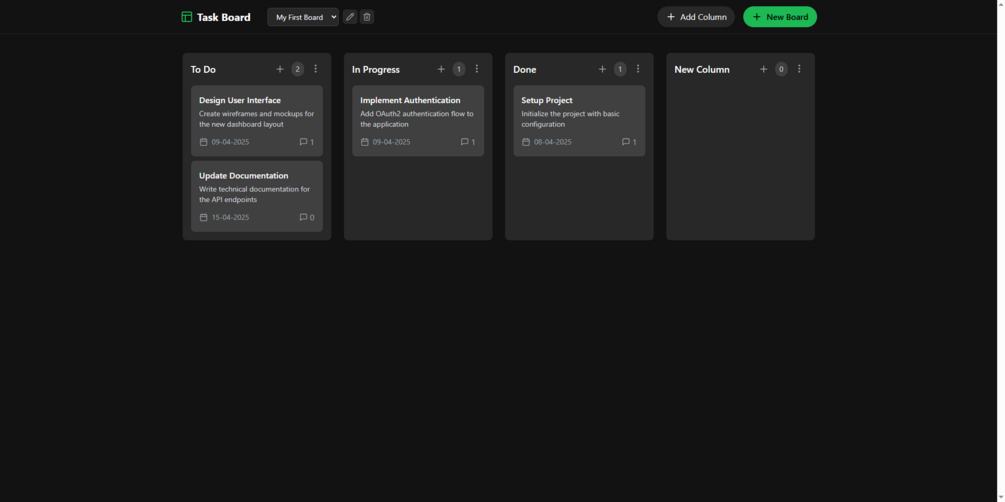Click 'Add OAuth2 authentication flow' description
The image size is (1005, 502).
coord(417,119)
